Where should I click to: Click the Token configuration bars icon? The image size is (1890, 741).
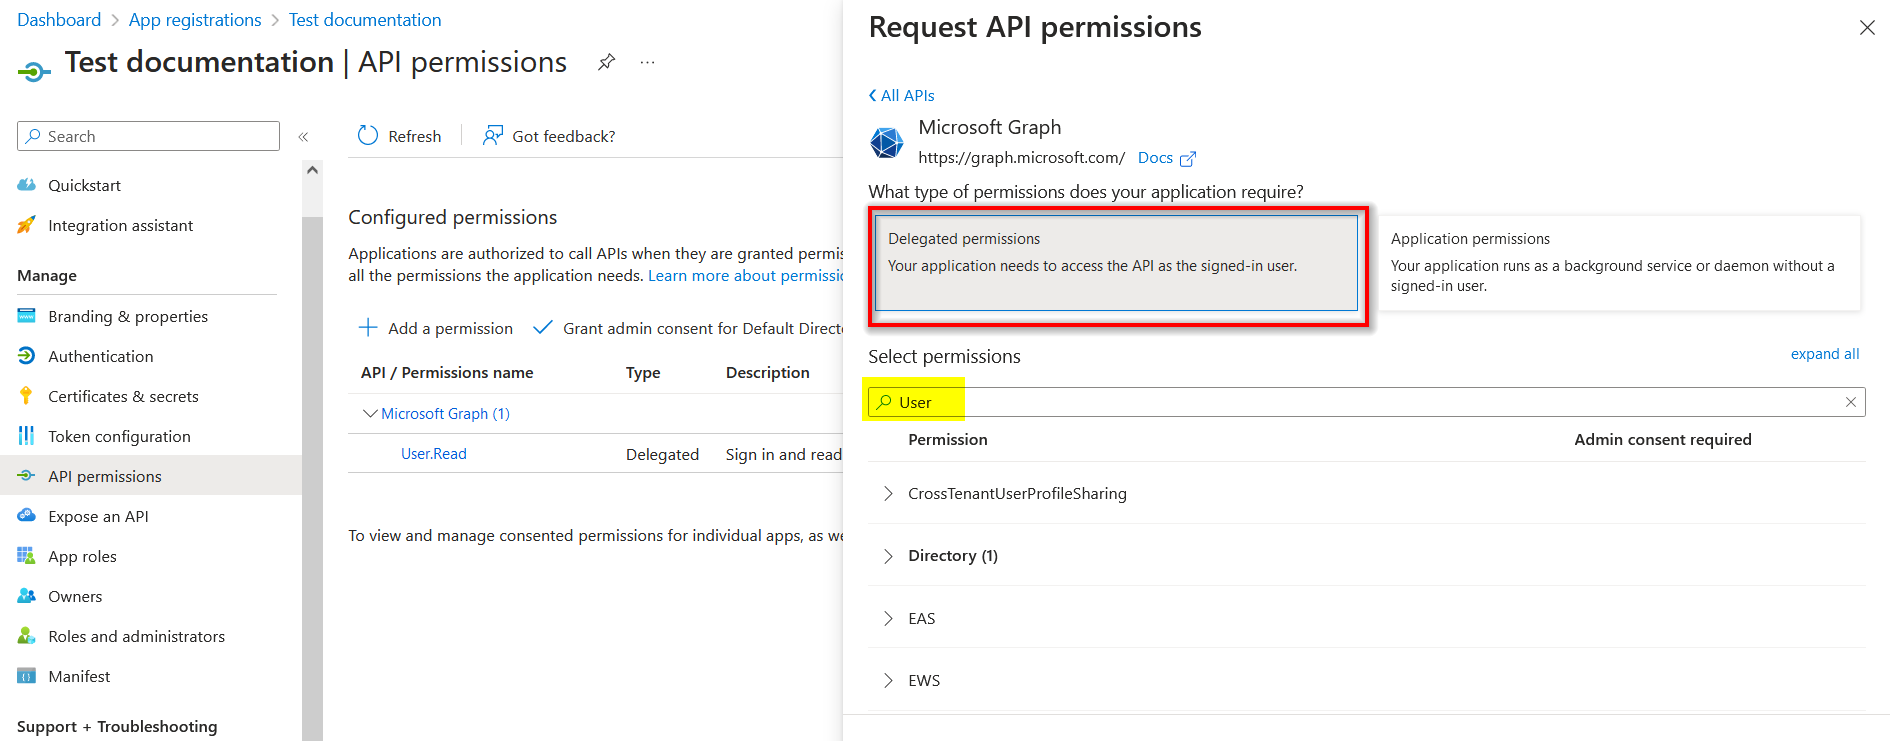tap(27, 436)
